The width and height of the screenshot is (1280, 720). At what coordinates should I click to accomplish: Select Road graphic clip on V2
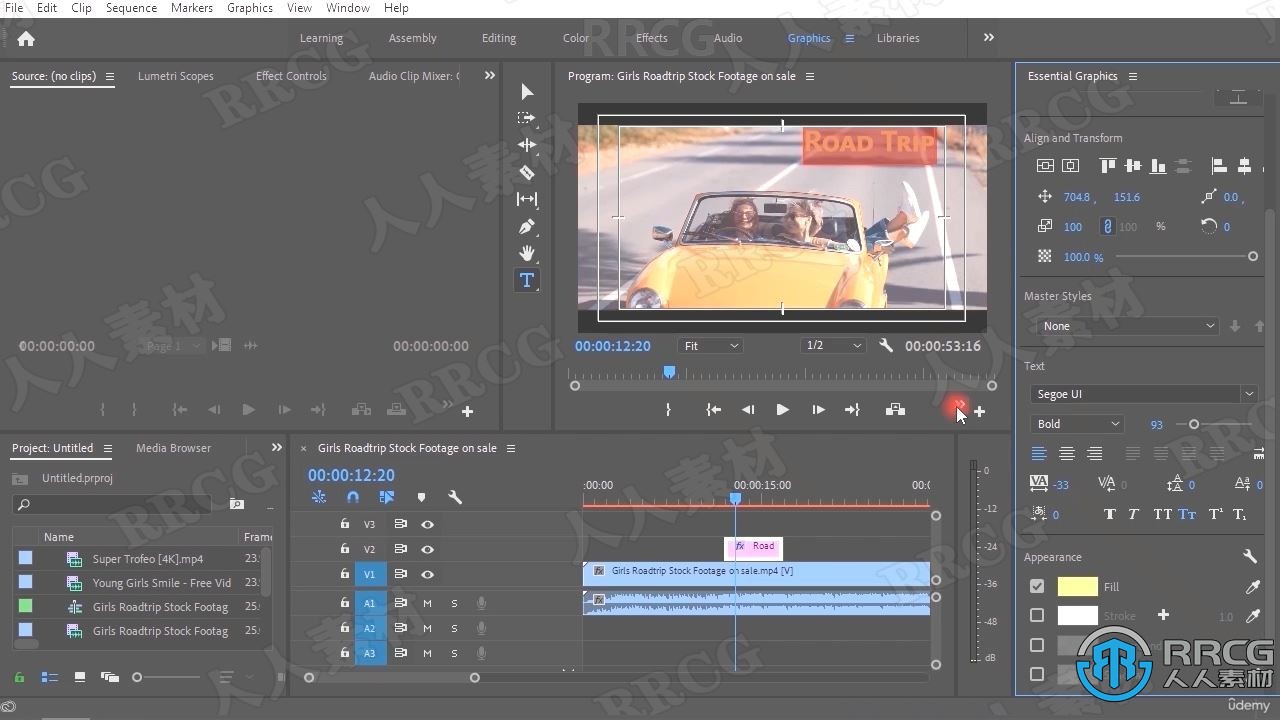point(753,547)
